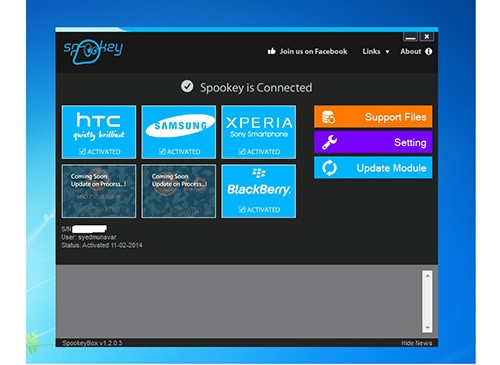The height and width of the screenshot is (365, 500).
Task: Click the Update Module refresh icon
Action: (329, 168)
